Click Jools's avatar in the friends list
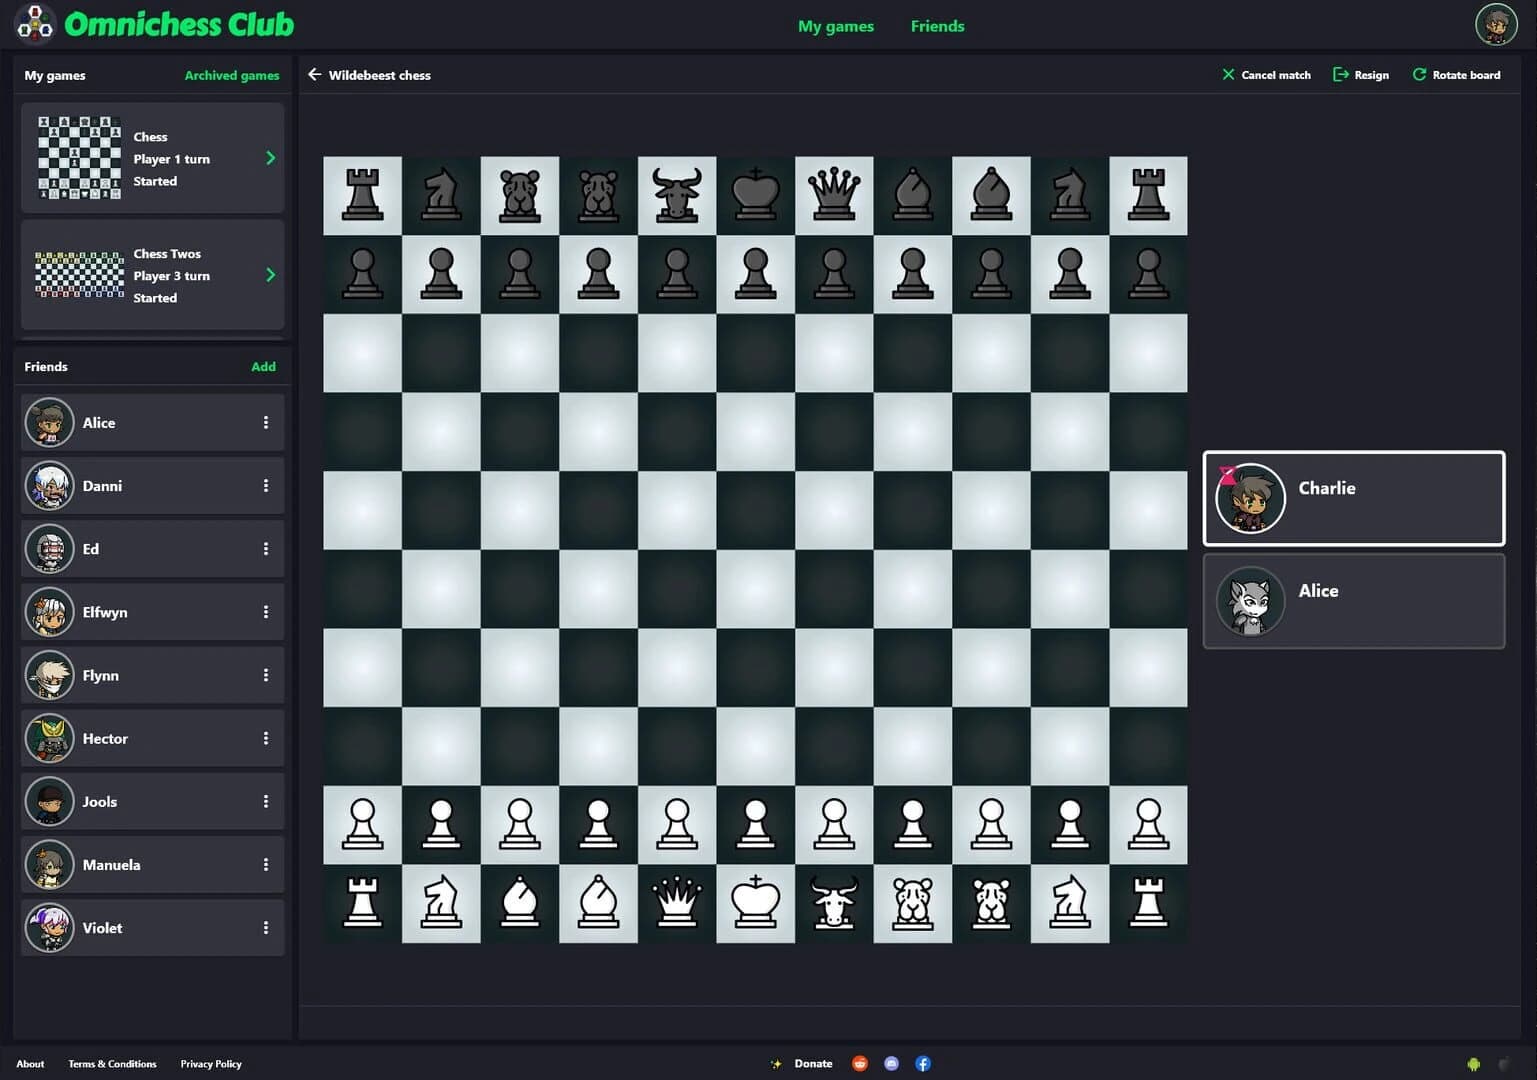 pos(49,801)
